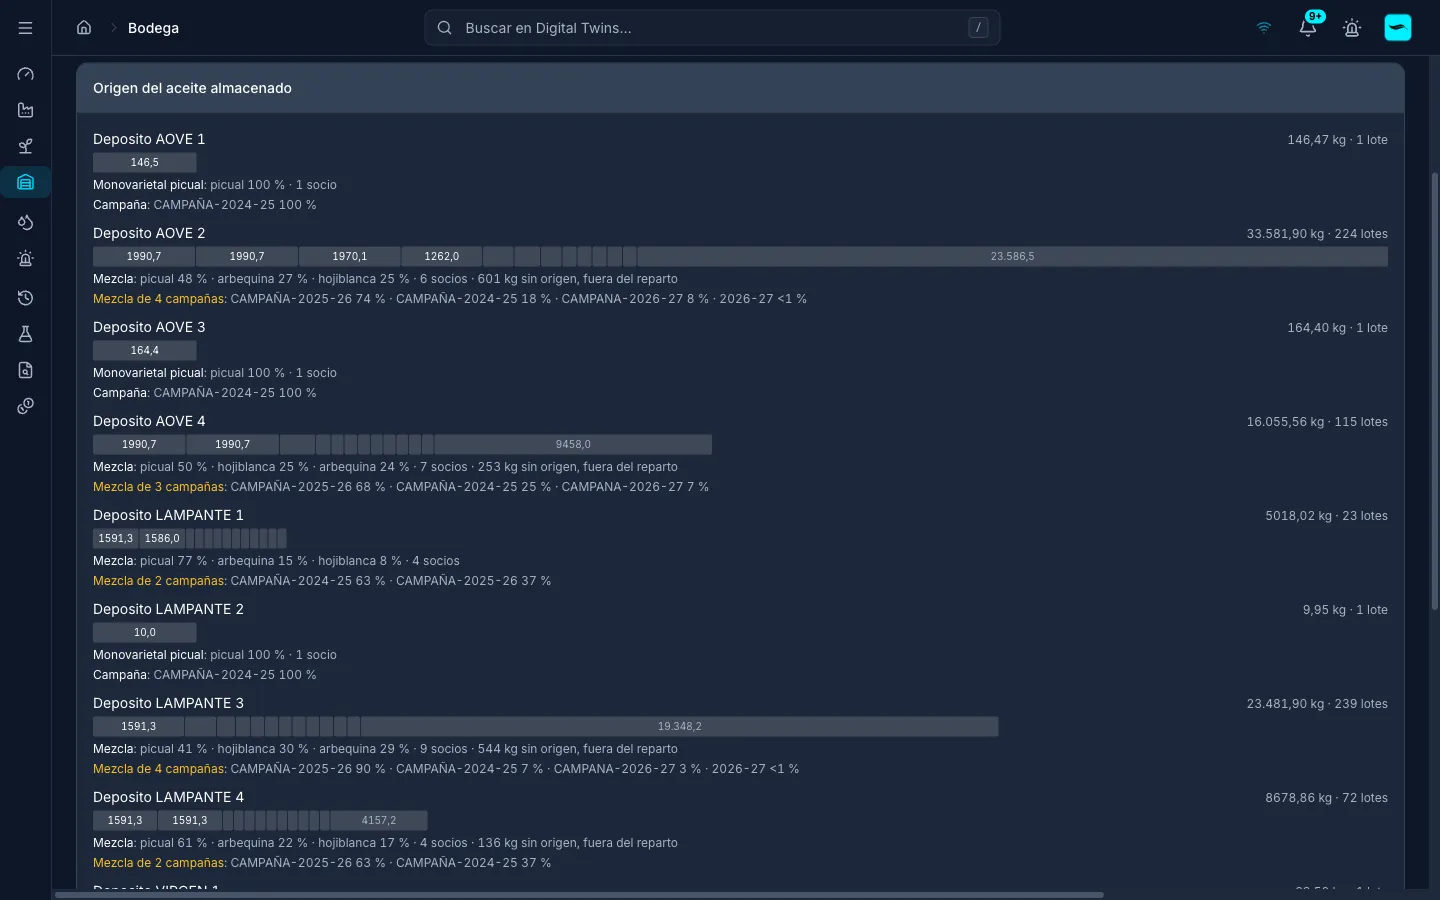Select the '33.581,90 kg · 224 lotes' total
The width and height of the screenshot is (1440, 900).
coord(1317,234)
